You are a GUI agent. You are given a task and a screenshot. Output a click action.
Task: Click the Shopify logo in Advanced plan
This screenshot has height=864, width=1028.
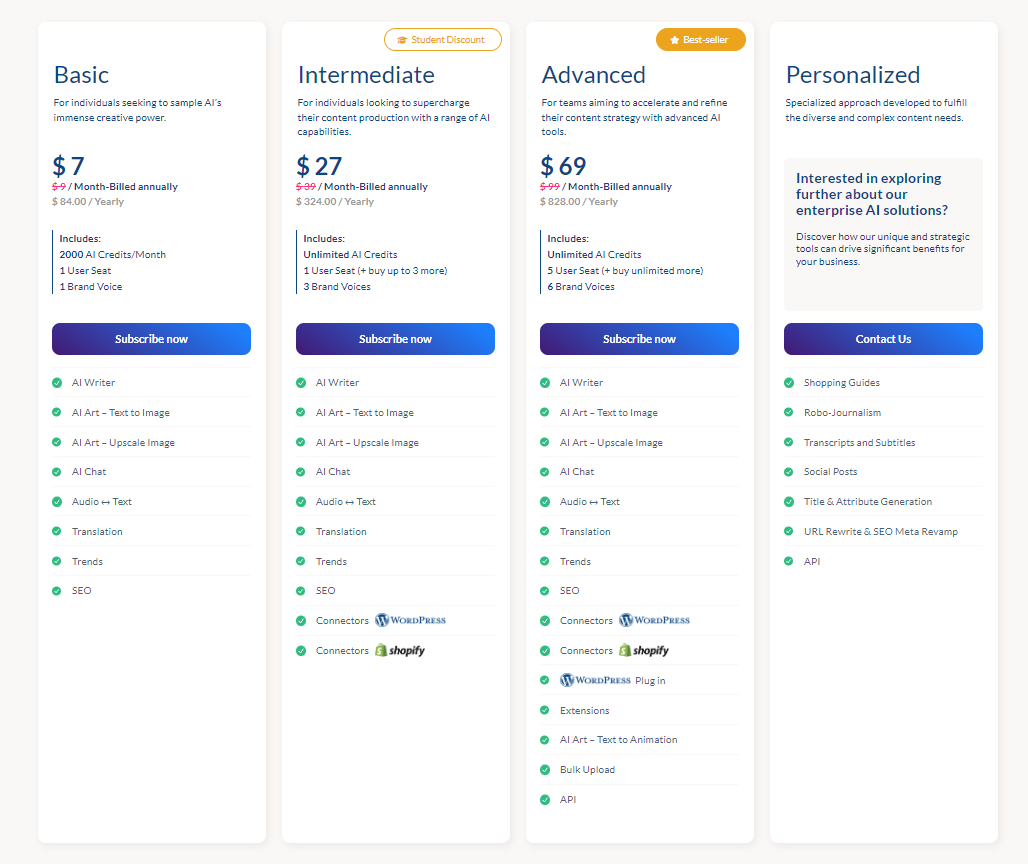tap(644, 650)
